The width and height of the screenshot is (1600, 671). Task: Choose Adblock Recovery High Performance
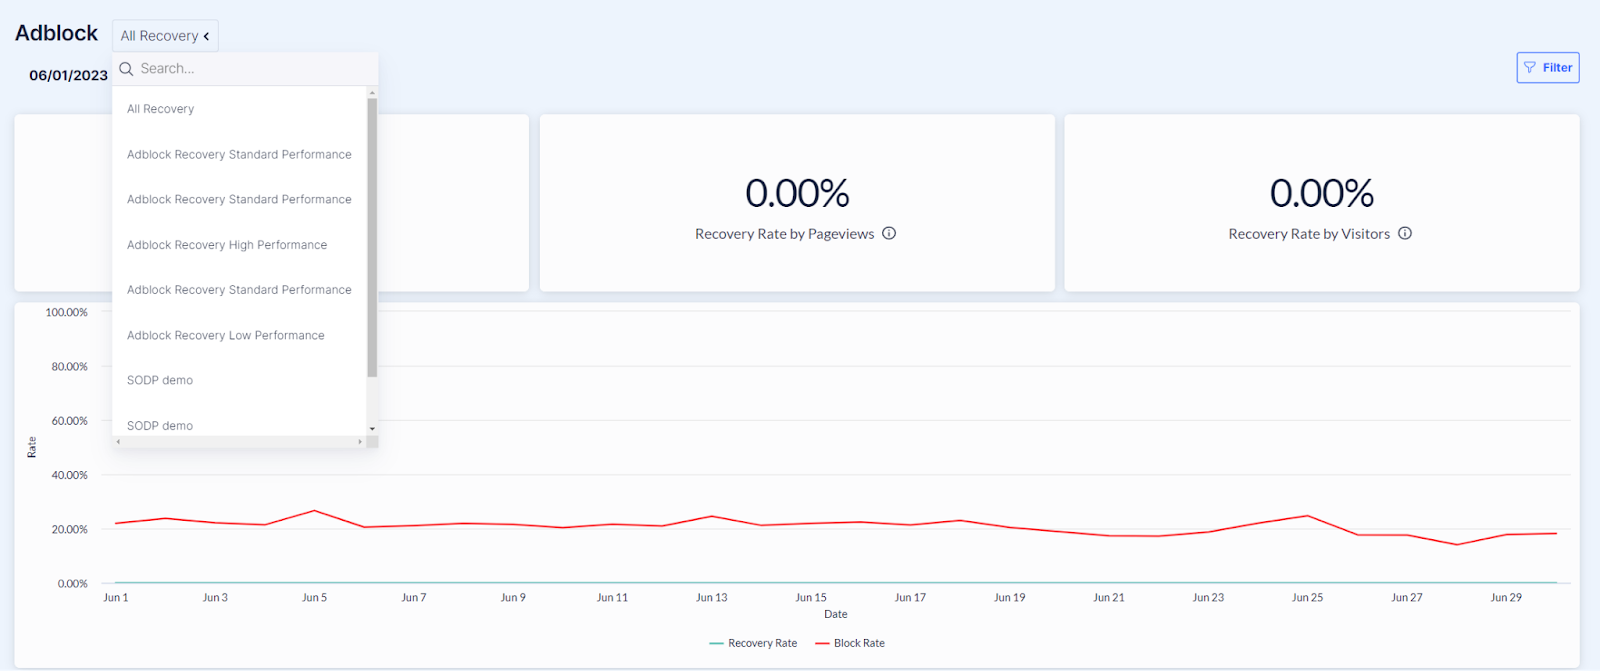pyautogui.click(x=227, y=245)
